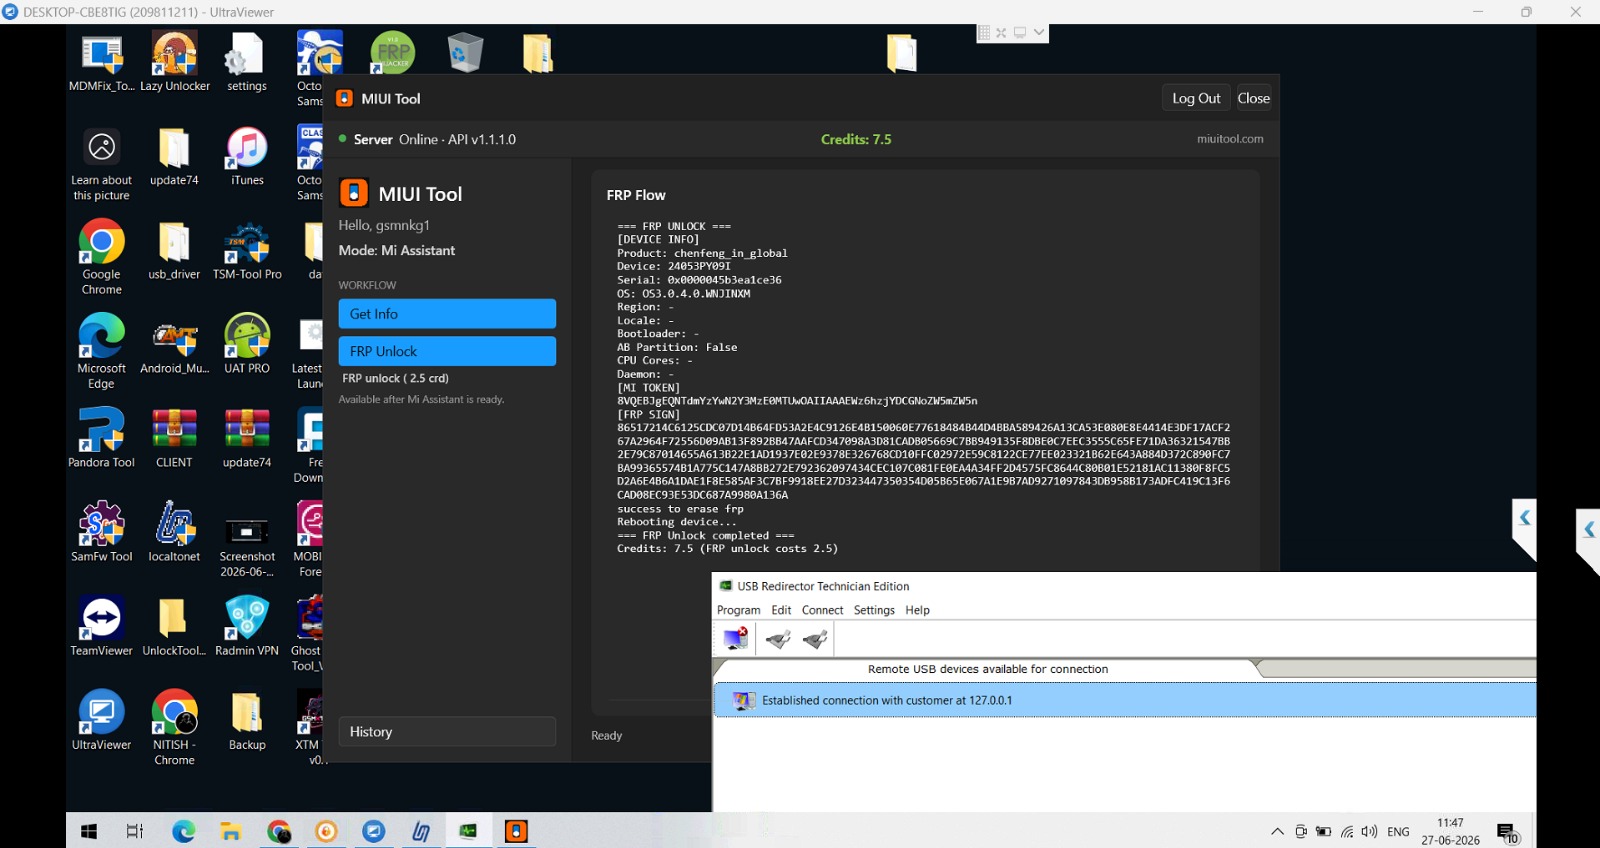
Task: Click the monitor icon in UltraViewer's floating toolbar
Action: (1020, 33)
